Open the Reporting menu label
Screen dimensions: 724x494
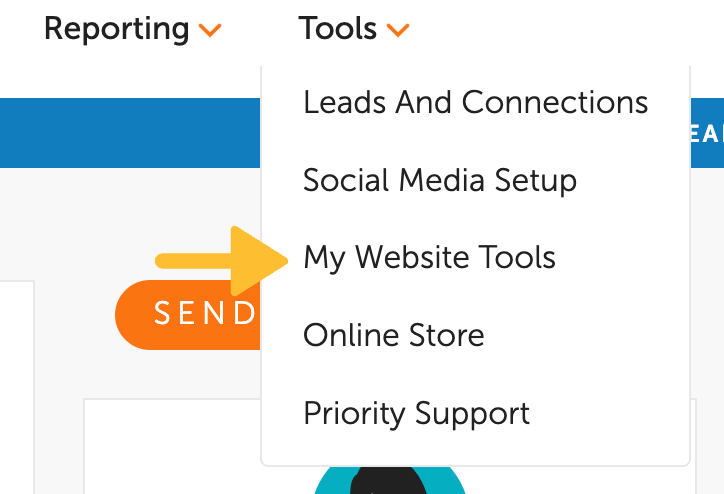pos(116,29)
